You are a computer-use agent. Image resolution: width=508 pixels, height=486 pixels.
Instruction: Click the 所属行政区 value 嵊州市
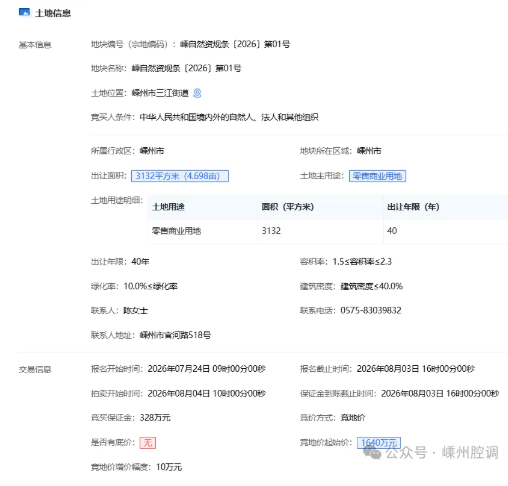(x=152, y=151)
